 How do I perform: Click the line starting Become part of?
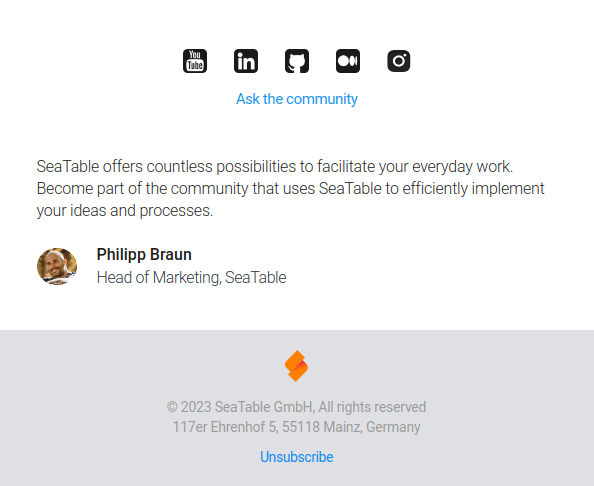(291, 189)
